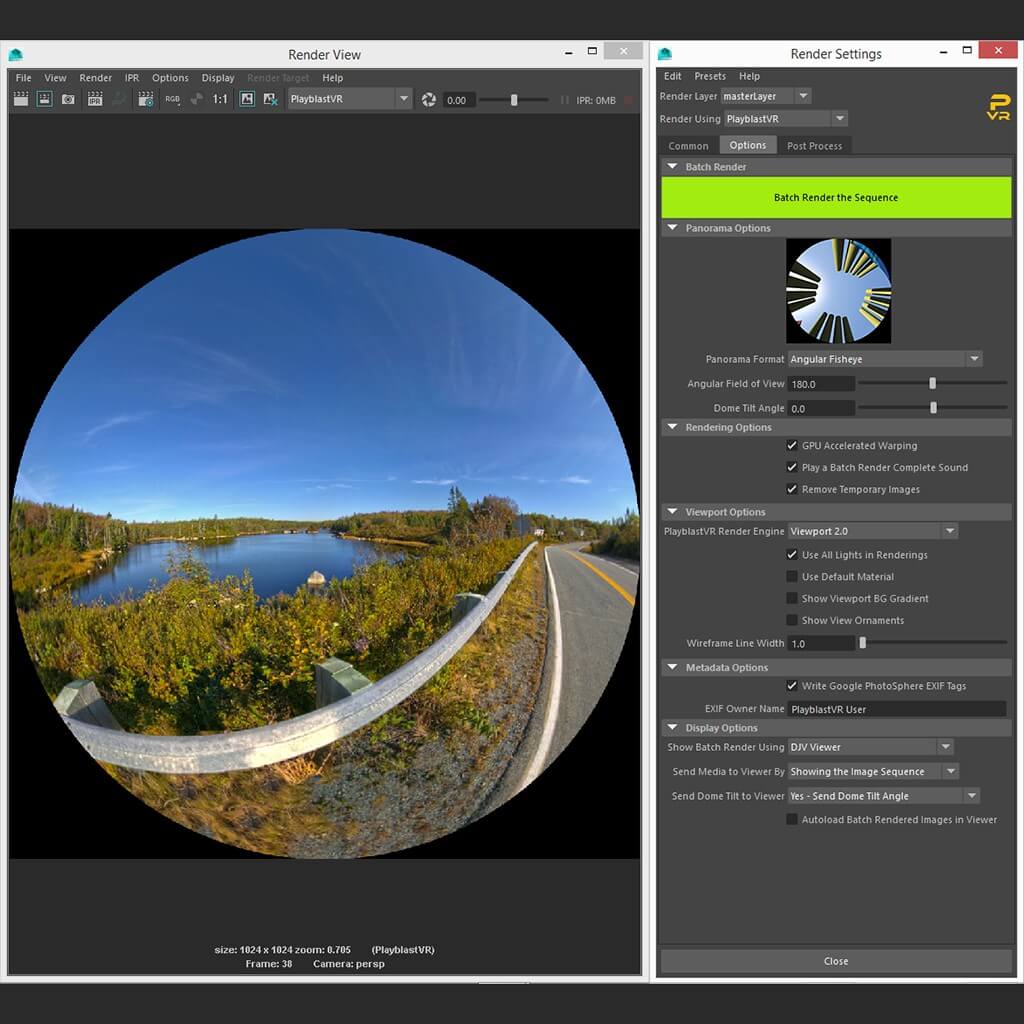
Task: Click the dimmed refresh IPR icon
Action: (119, 99)
